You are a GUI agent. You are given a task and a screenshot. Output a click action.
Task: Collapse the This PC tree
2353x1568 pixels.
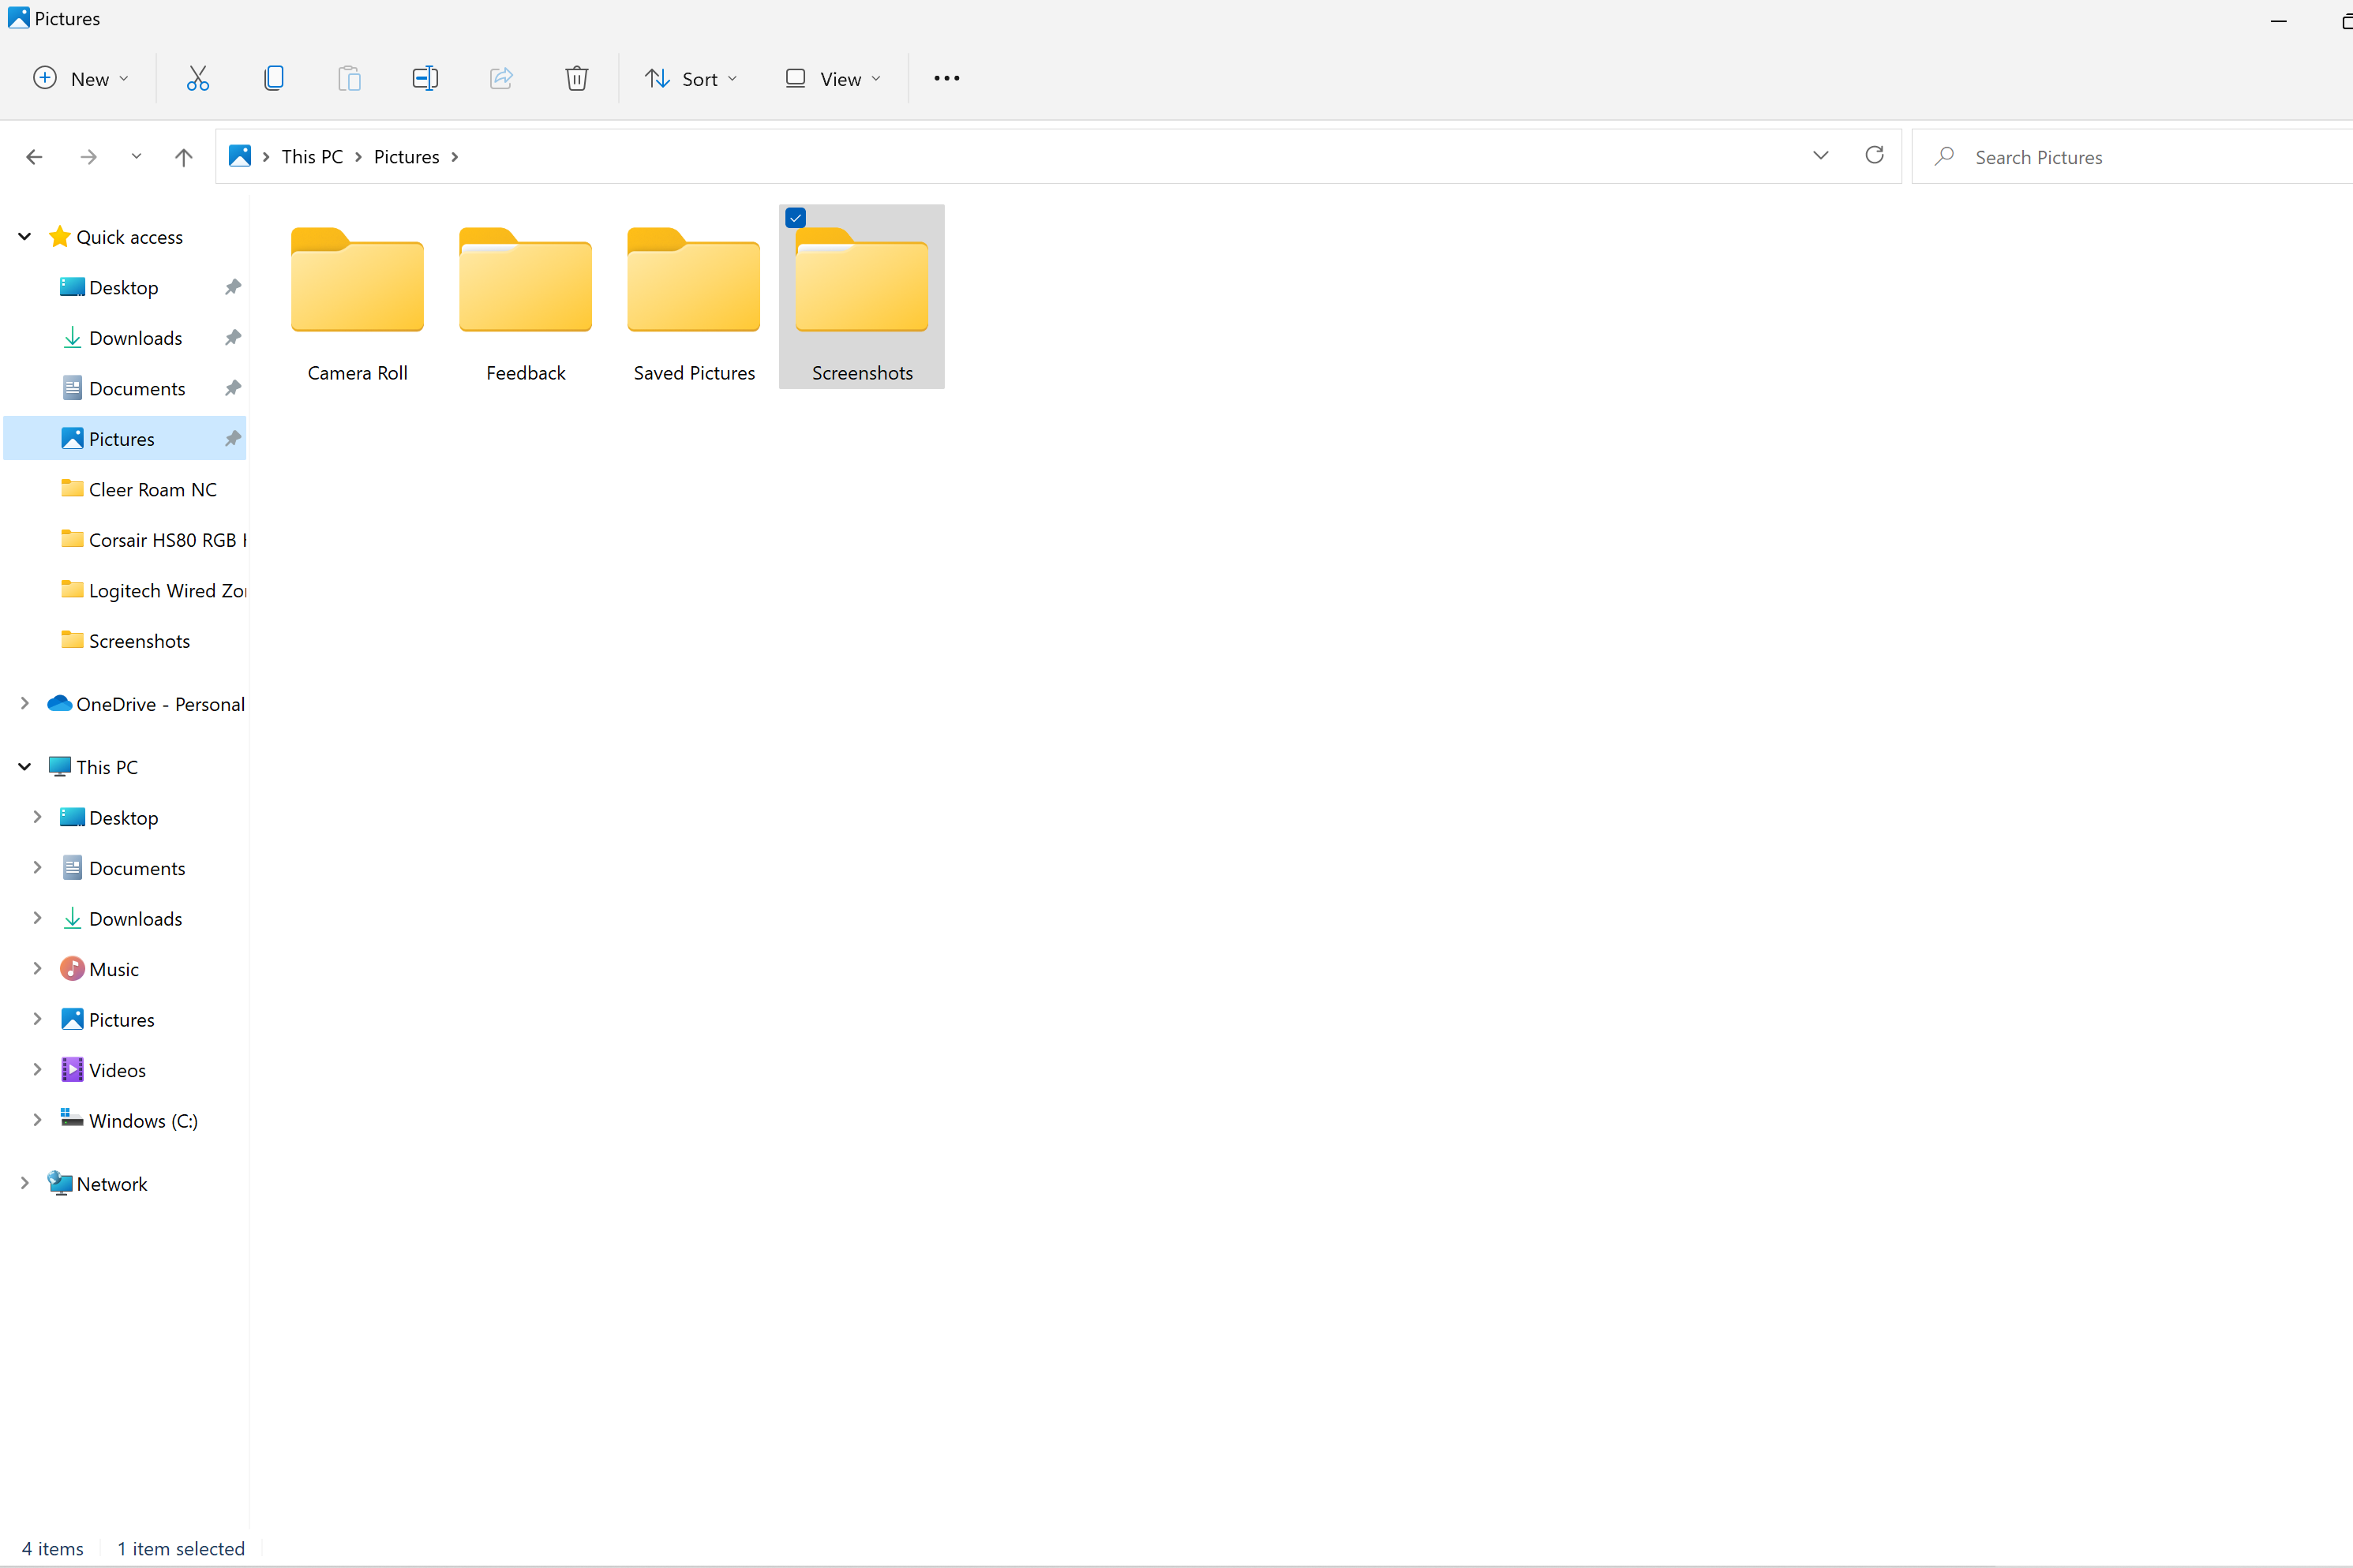click(25, 767)
